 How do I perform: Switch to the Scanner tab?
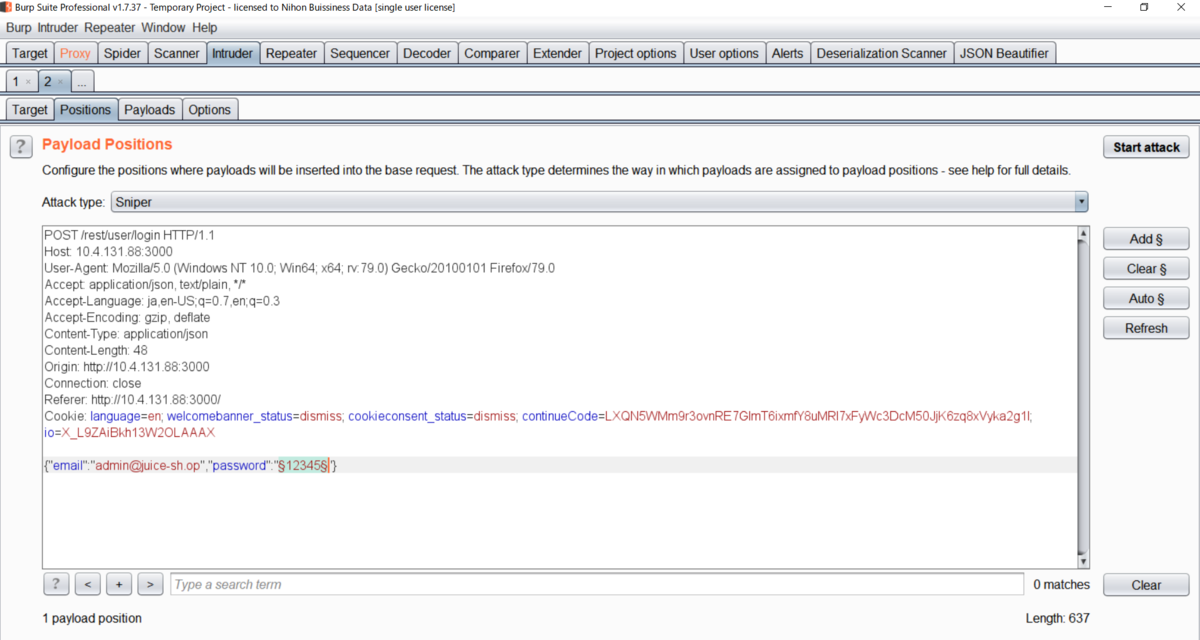[x=177, y=53]
